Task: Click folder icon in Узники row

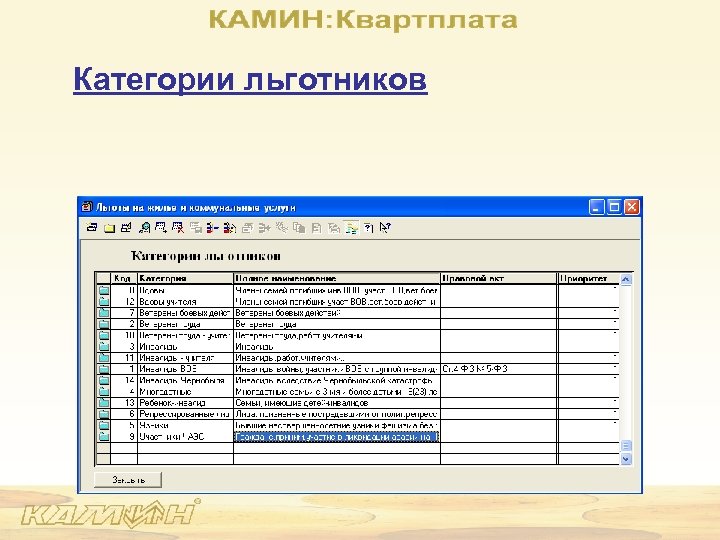Action: 104,425
